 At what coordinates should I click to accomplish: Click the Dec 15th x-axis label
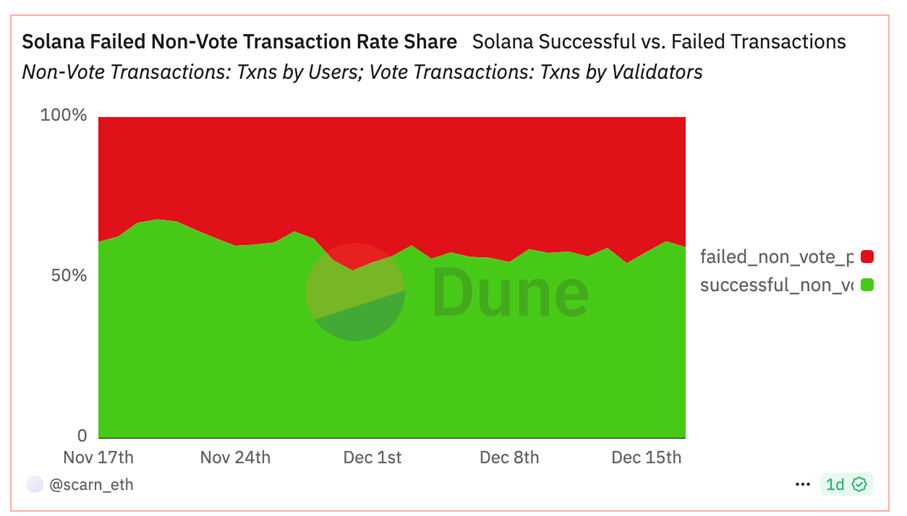(x=646, y=457)
